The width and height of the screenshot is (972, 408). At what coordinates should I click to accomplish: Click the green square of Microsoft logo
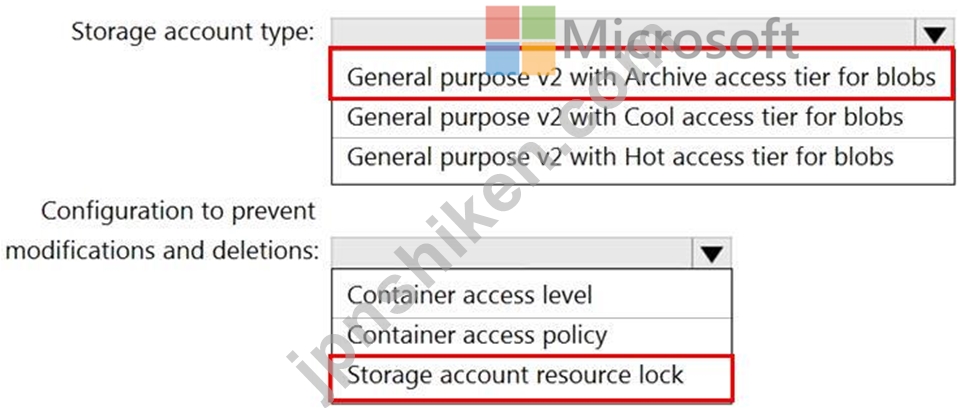(539, 23)
